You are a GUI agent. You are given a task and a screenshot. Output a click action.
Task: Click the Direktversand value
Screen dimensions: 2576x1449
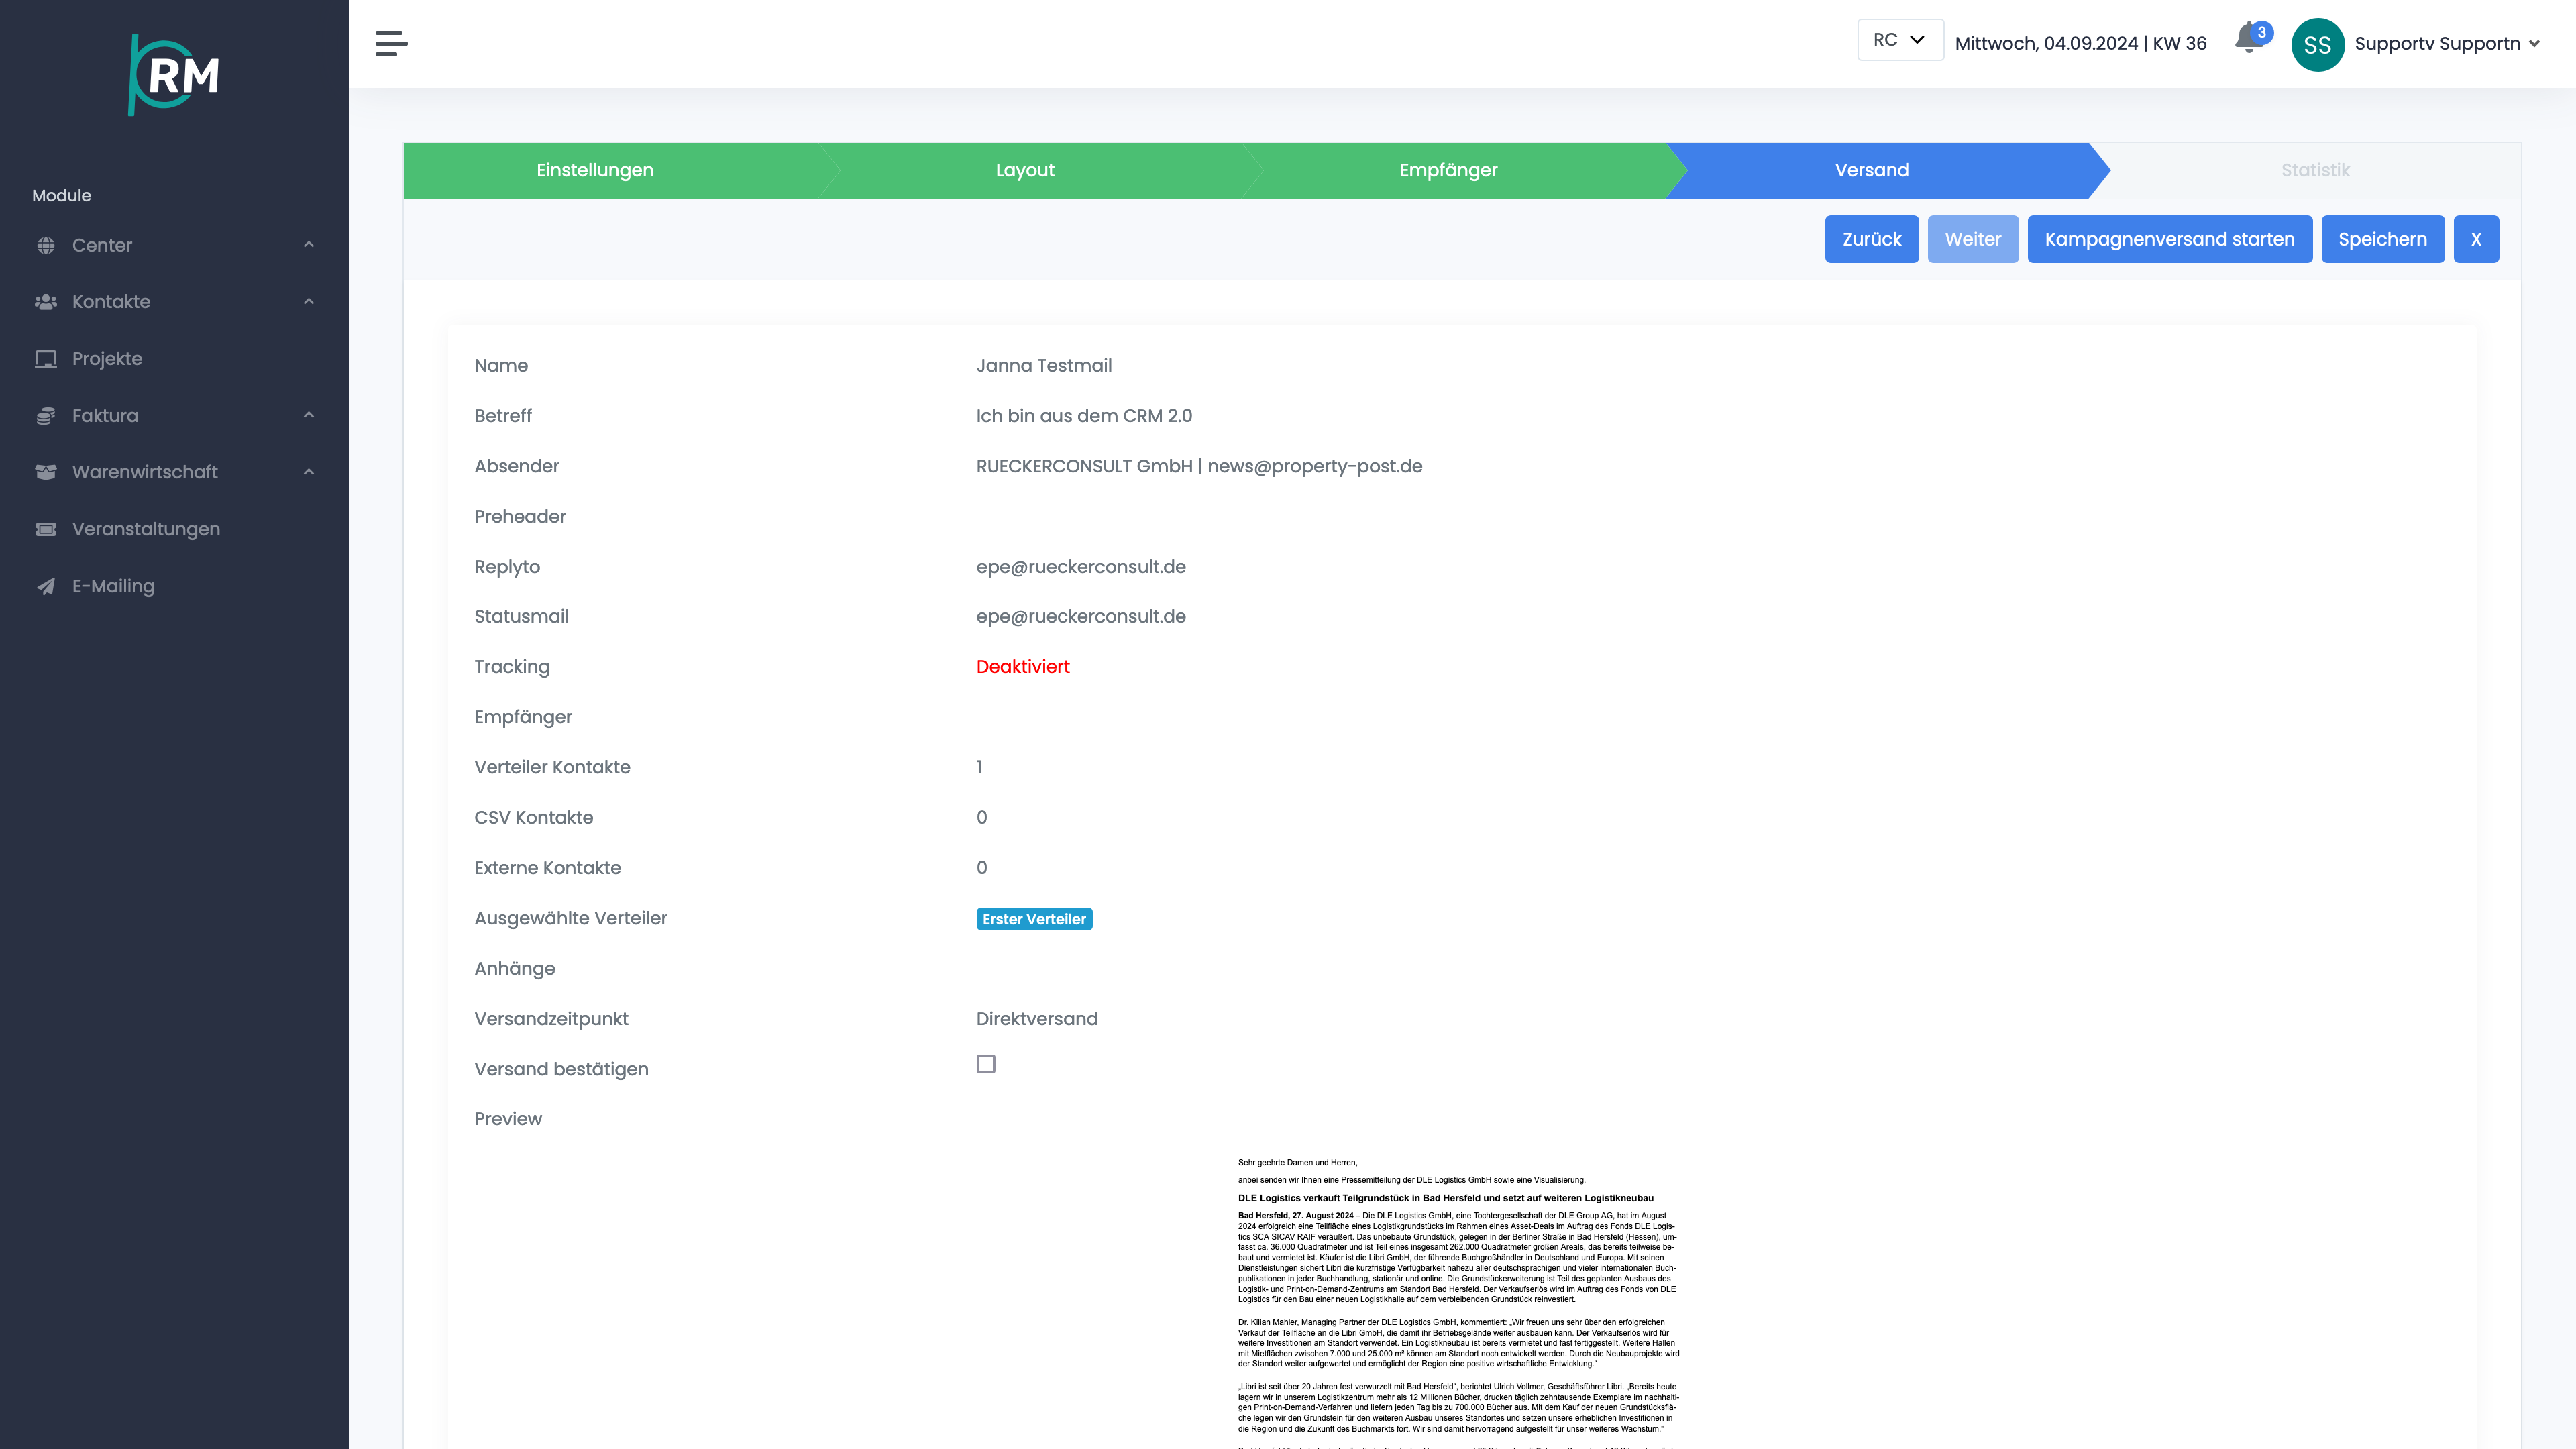[1037, 1019]
